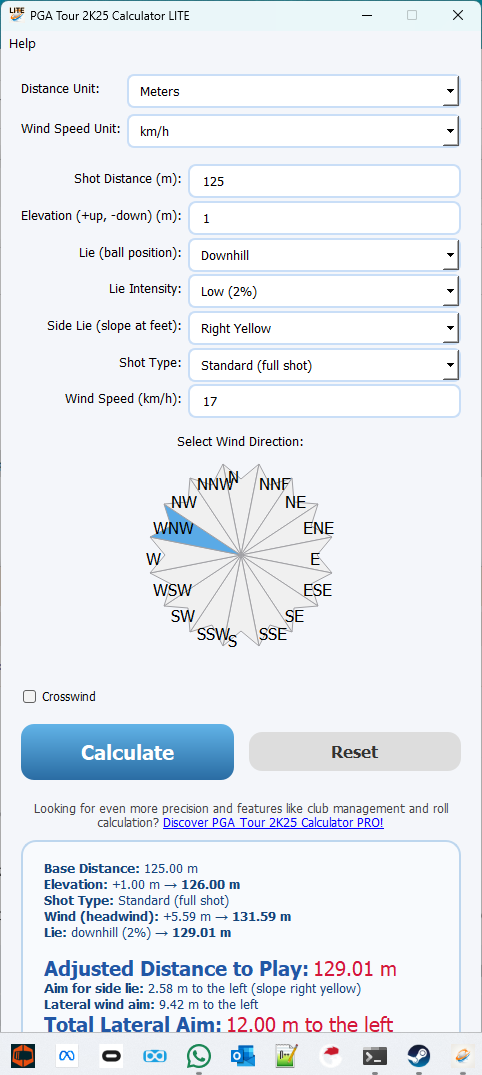Open the Help menu
The image size is (482, 1075).
tap(22, 44)
